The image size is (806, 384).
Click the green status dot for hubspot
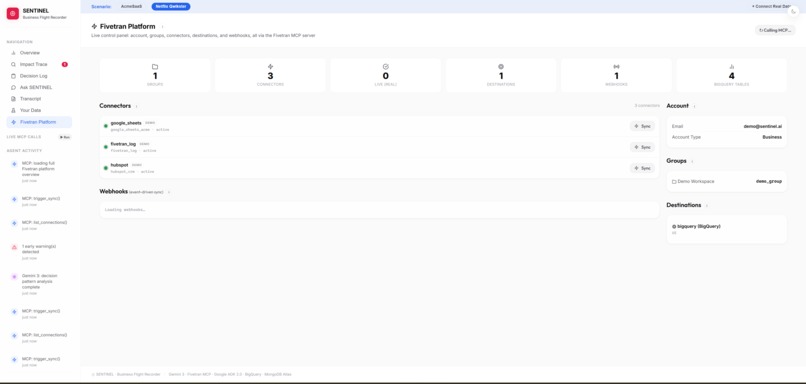click(106, 168)
